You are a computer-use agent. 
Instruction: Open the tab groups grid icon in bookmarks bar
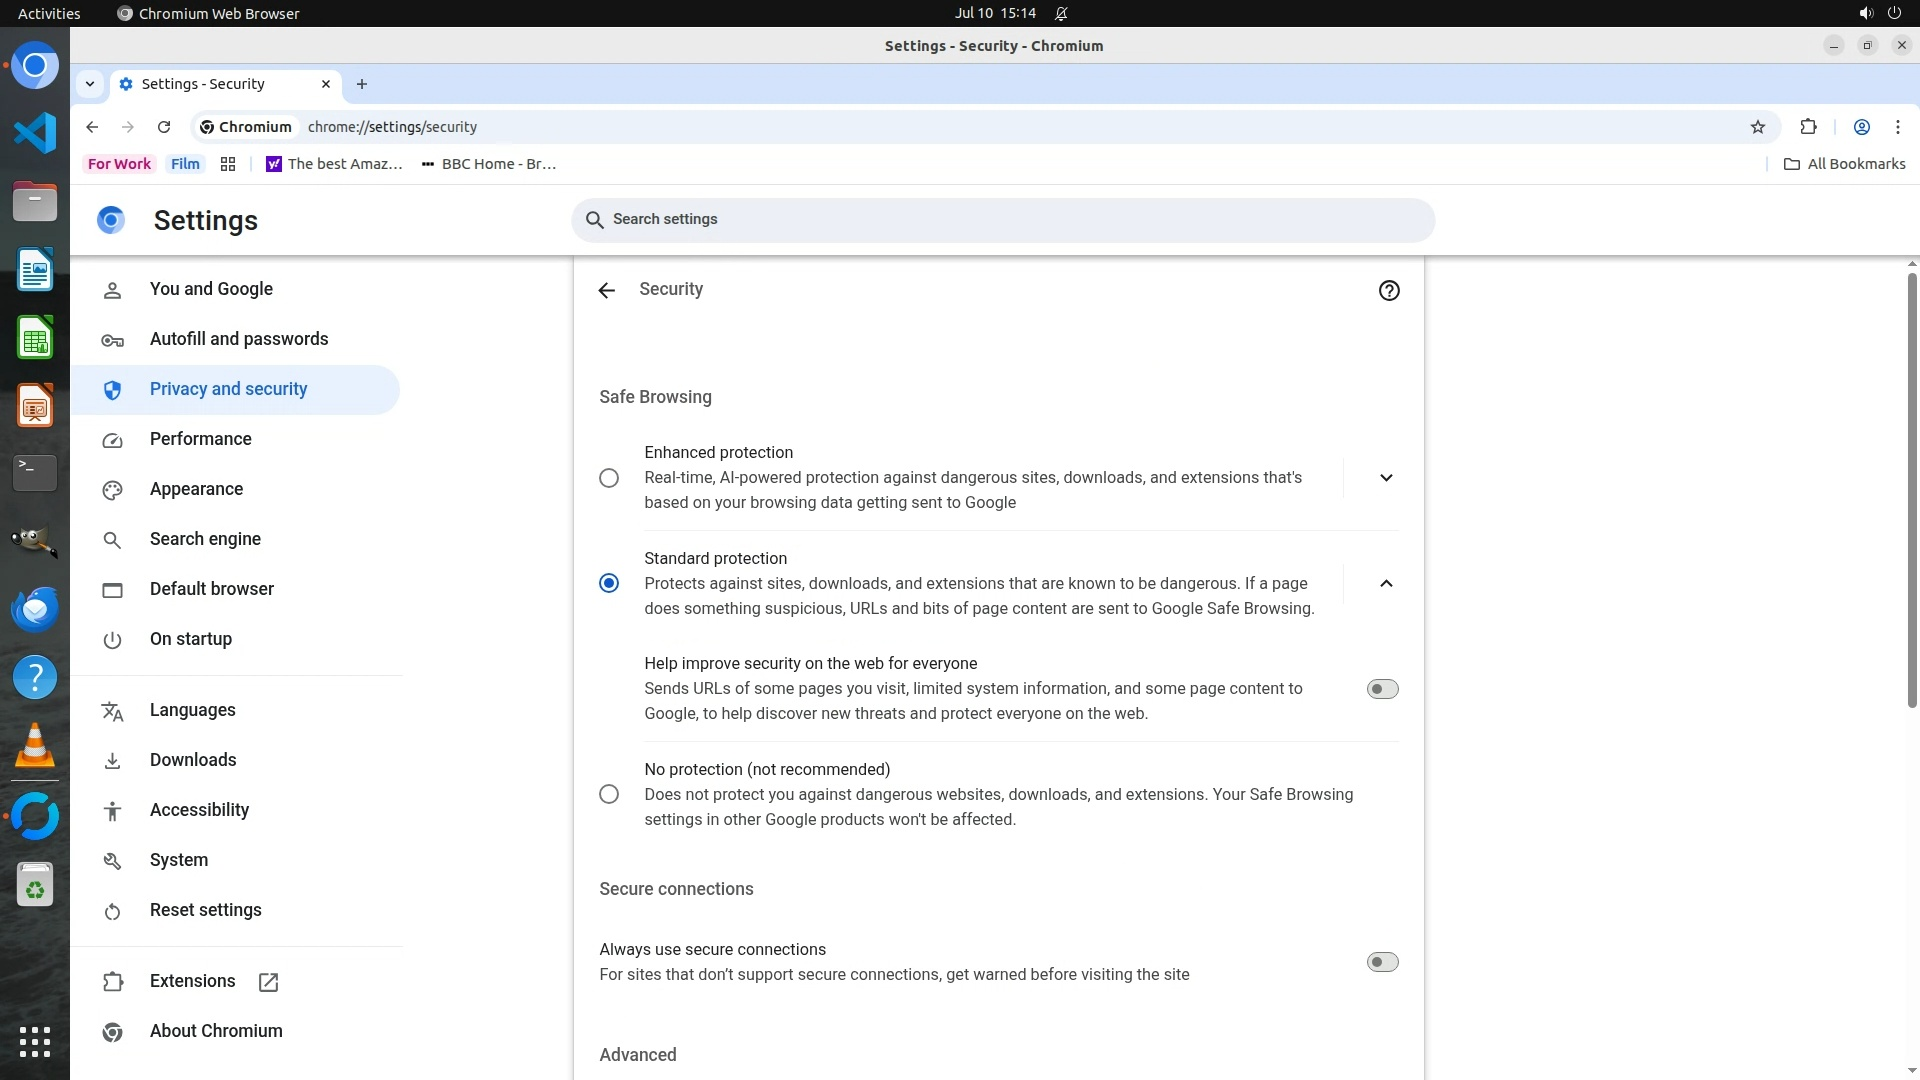coord(228,164)
